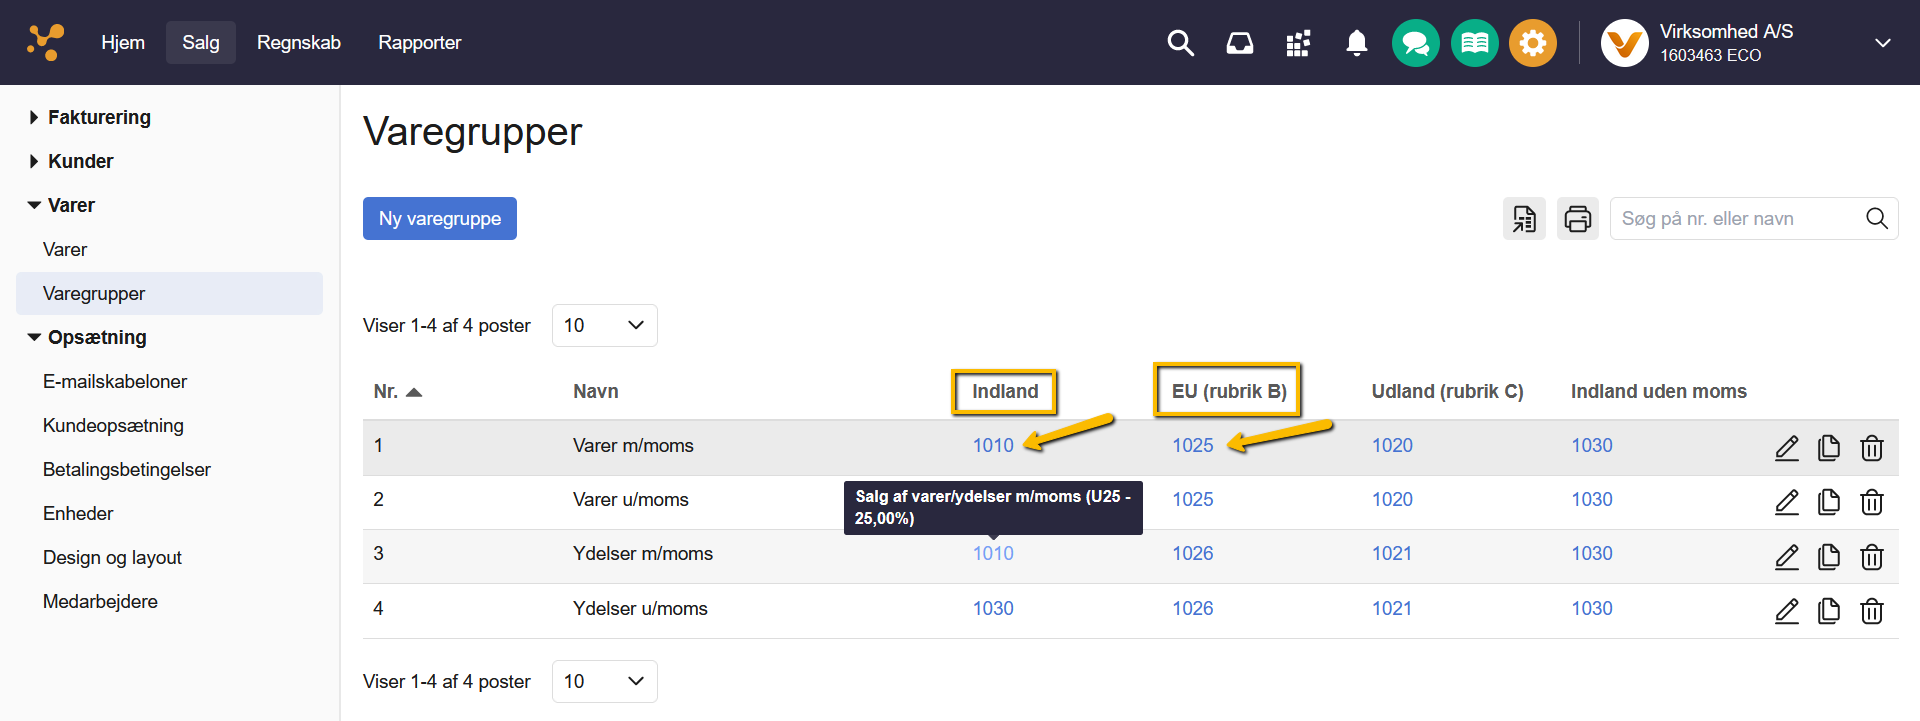
Task: Edit the Varer m/moms row
Action: 1786,448
